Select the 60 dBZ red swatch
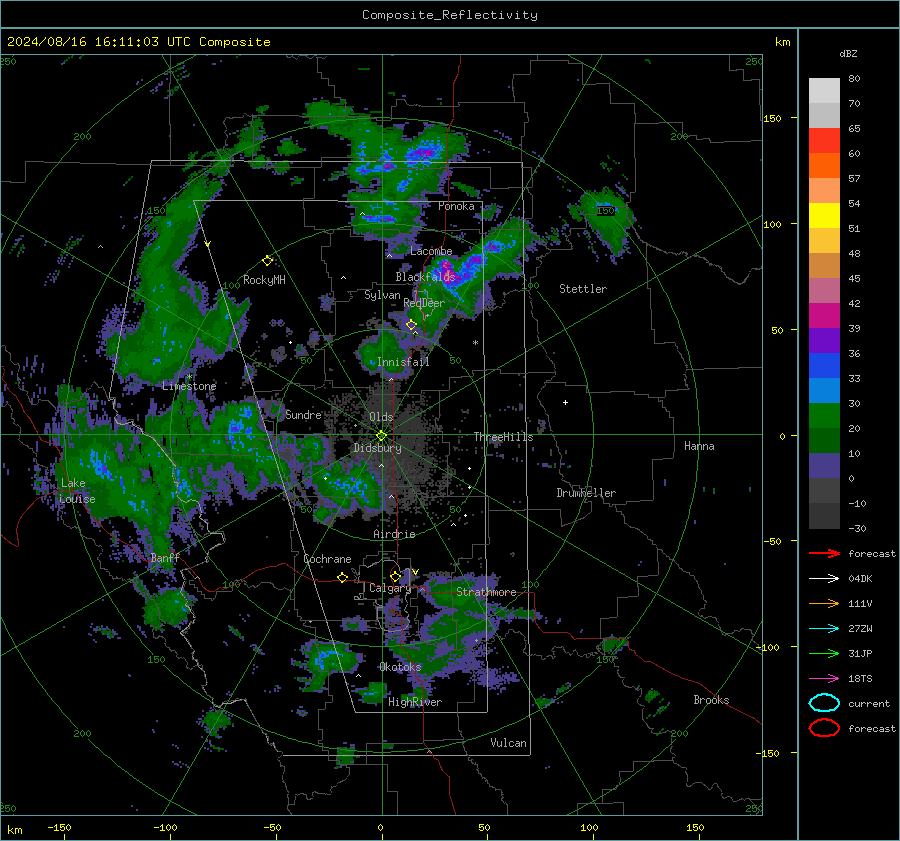900x841 pixels. coord(824,141)
